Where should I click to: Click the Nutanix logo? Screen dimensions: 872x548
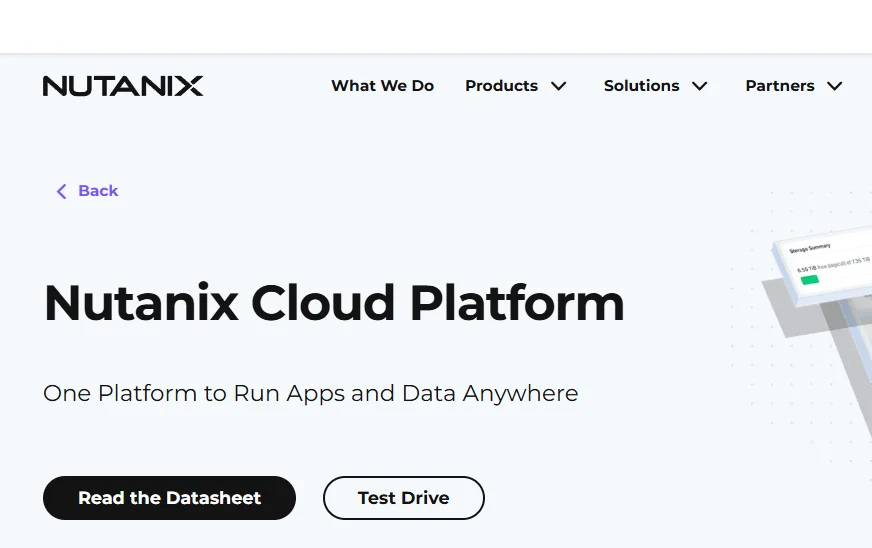(123, 86)
